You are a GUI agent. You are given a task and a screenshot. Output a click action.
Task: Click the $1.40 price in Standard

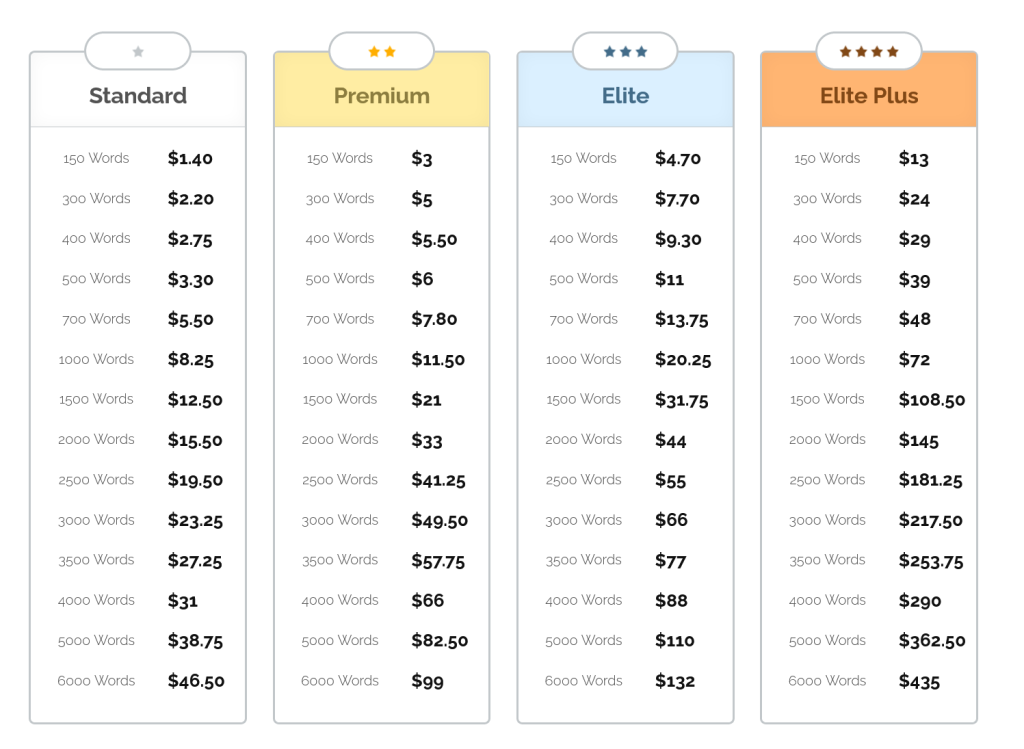(190, 158)
